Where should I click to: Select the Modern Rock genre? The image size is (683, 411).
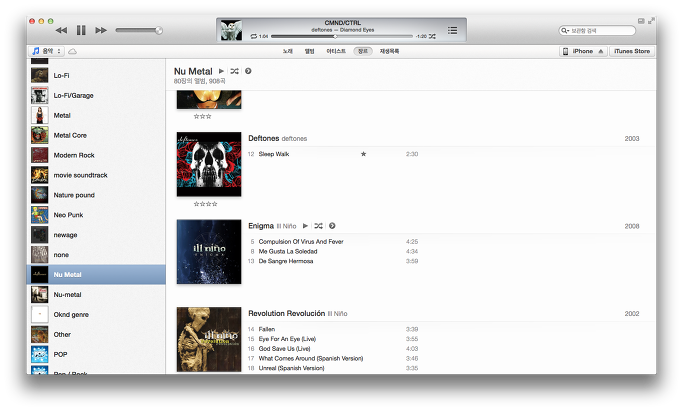coord(96,155)
